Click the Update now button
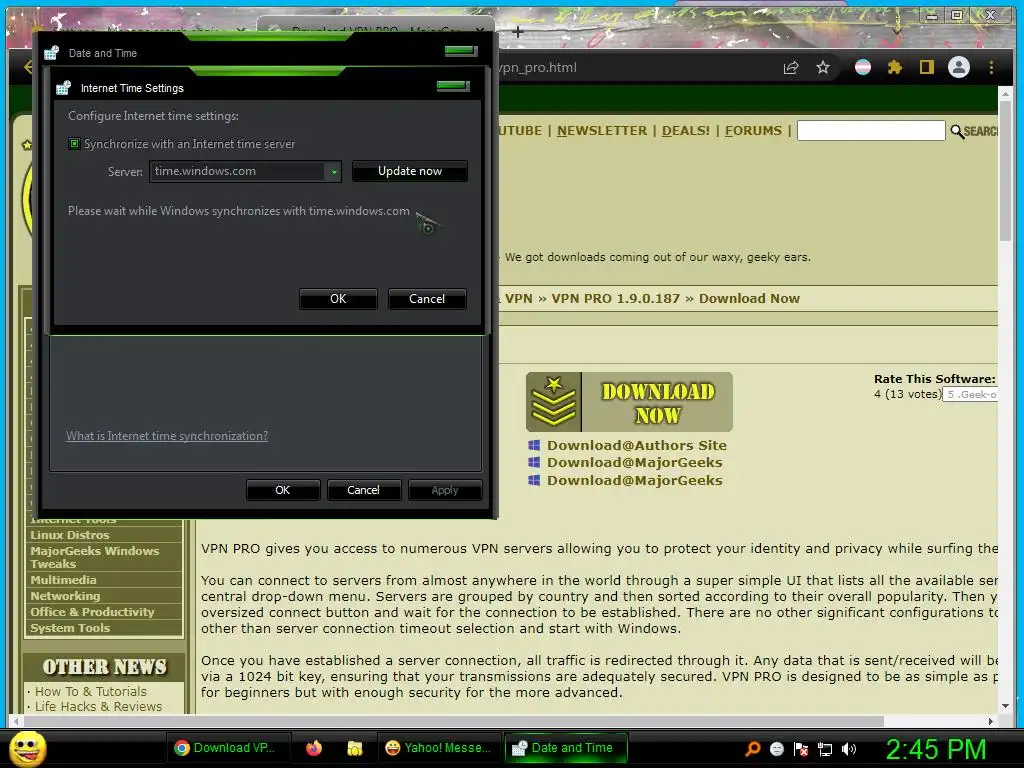Viewport: 1024px width, 768px height. [x=409, y=171]
